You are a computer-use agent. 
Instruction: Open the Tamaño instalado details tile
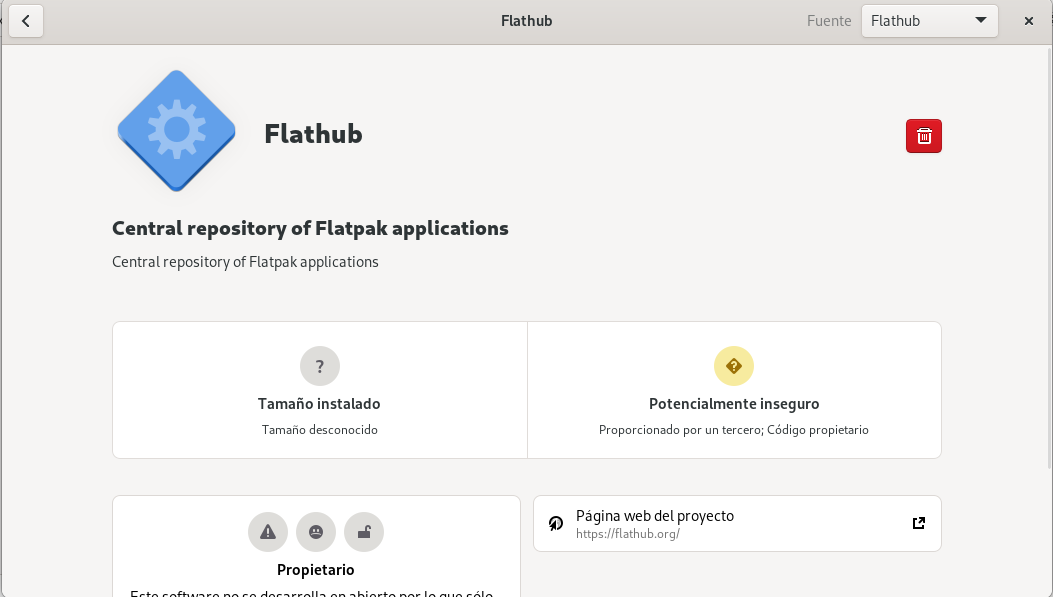click(x=319, y=390)
